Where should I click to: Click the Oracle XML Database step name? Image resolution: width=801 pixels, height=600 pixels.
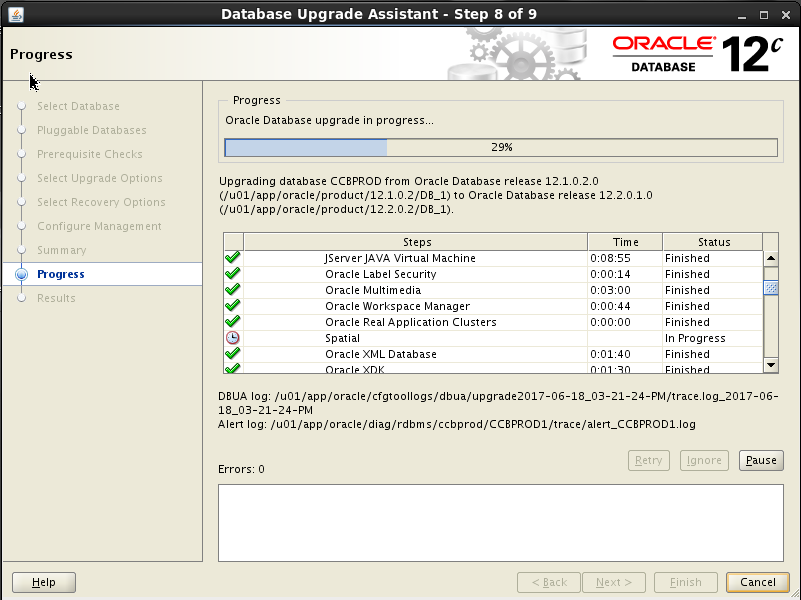(381, 354)
